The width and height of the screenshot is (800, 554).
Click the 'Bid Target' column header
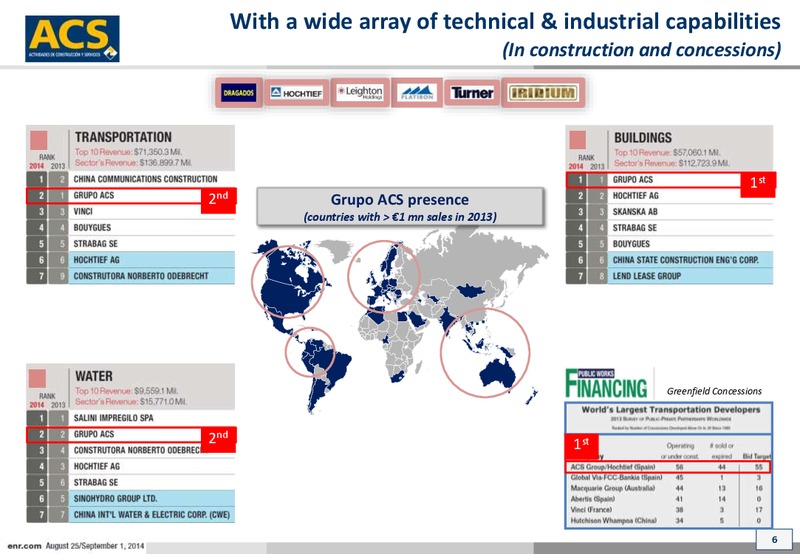758,456
